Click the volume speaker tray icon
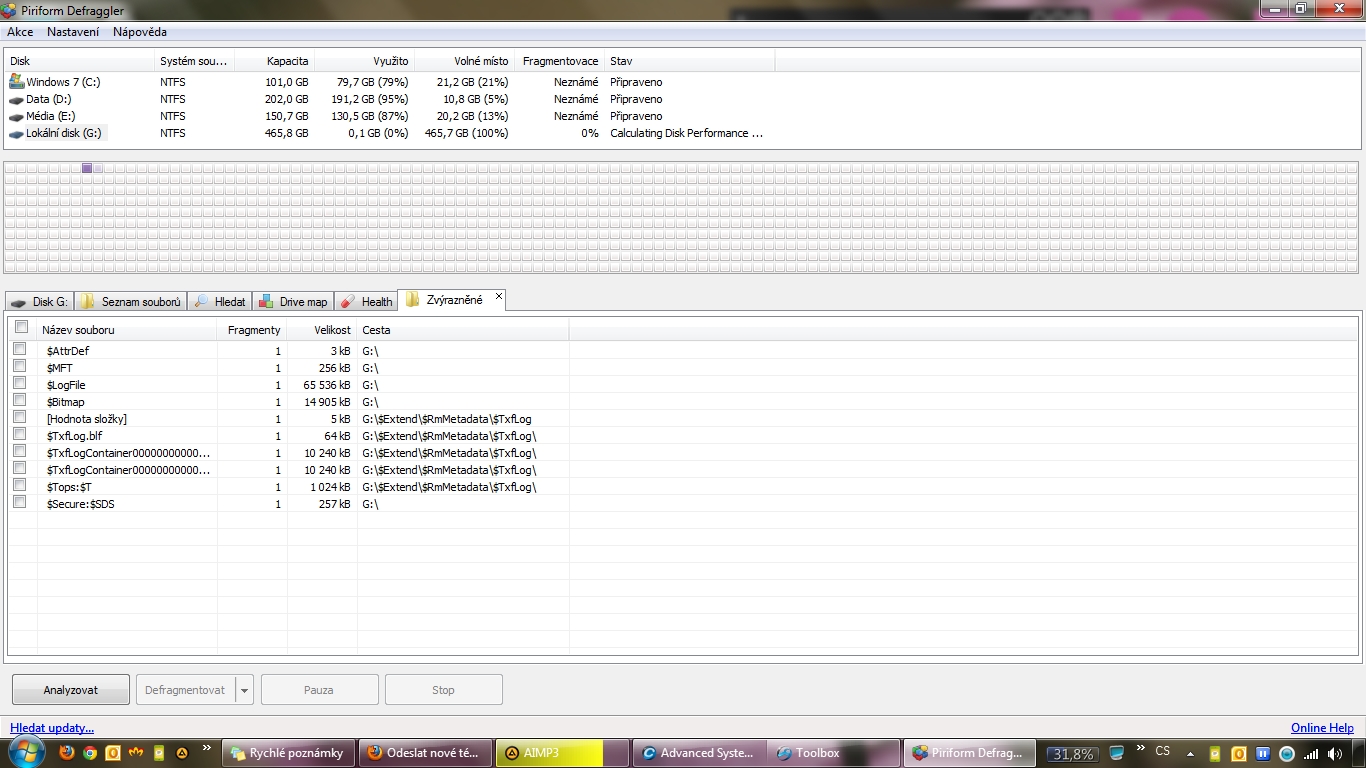 coord(1334,754)
